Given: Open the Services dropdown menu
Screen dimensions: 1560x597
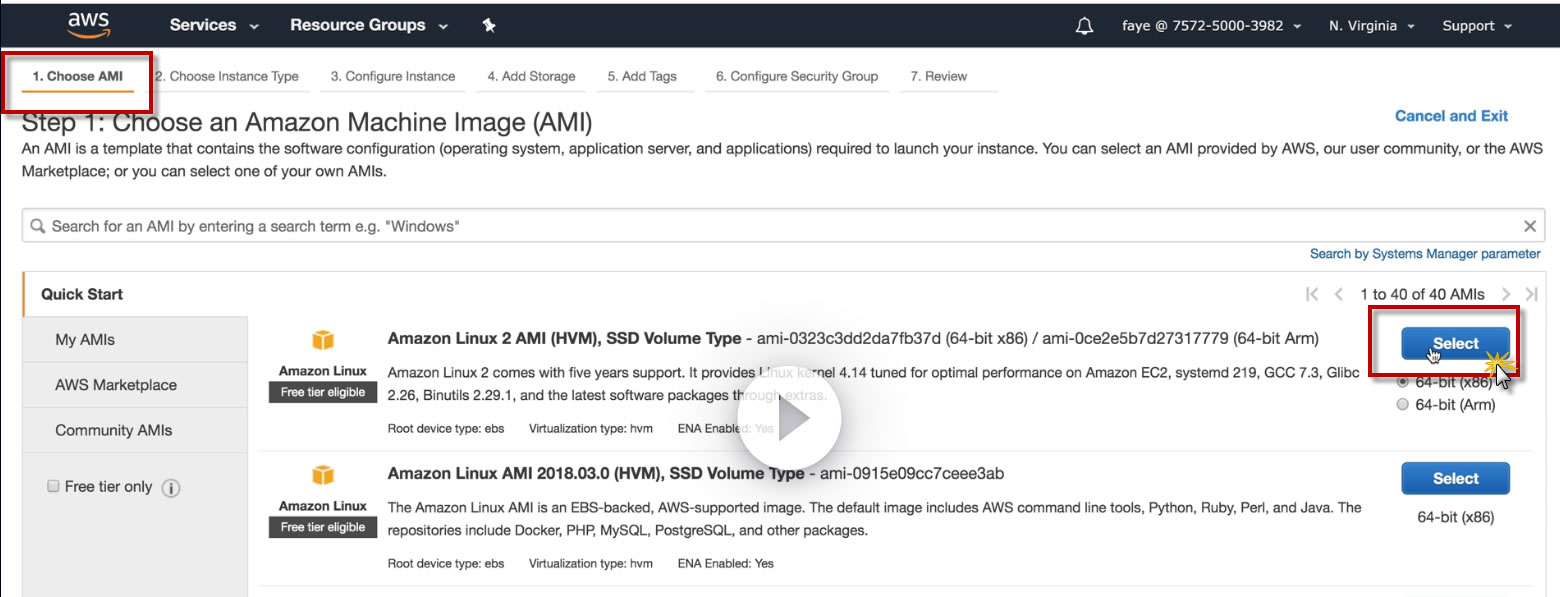Looking at the screenshot, I should [x=214, y=26].
